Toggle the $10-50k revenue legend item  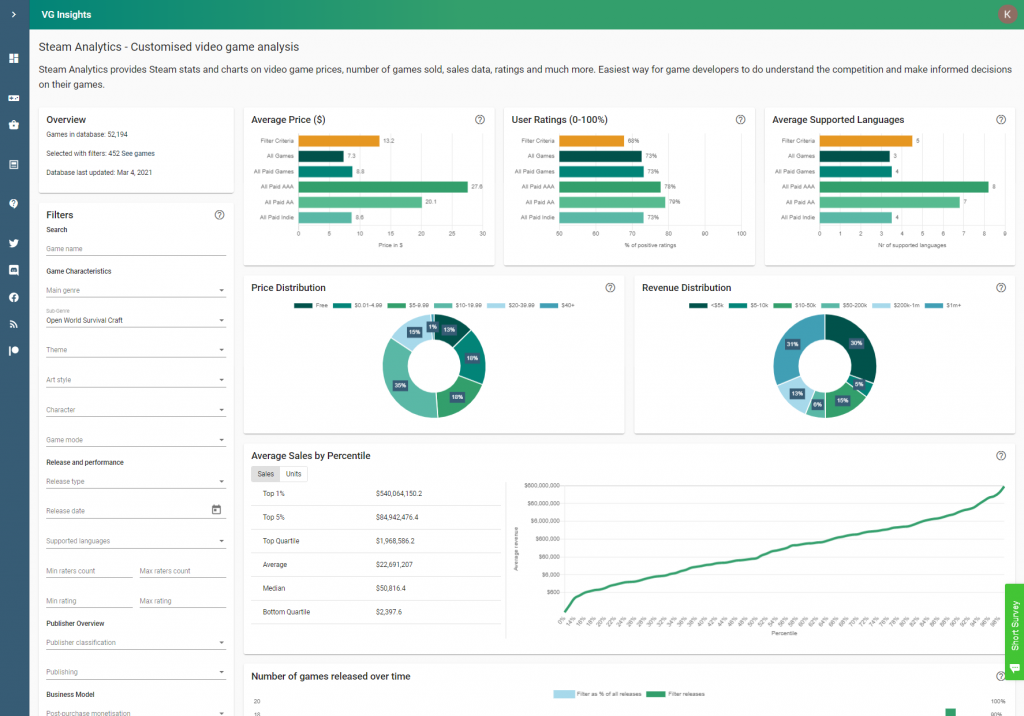(x=795, y=305)
